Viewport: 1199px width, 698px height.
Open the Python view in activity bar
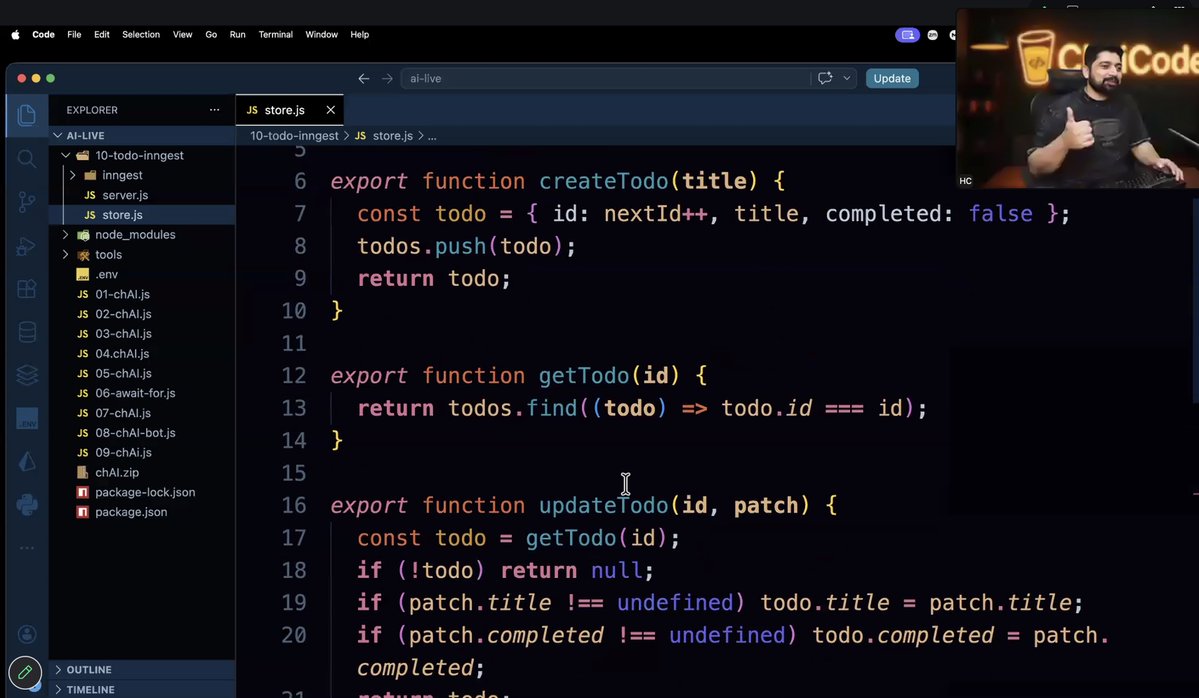(x=27, y=505)
